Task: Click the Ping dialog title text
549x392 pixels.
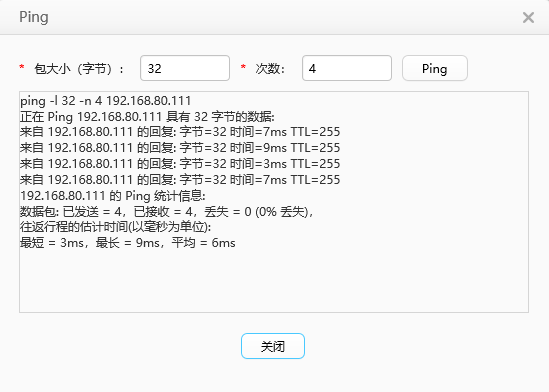Action: (34, 17)
